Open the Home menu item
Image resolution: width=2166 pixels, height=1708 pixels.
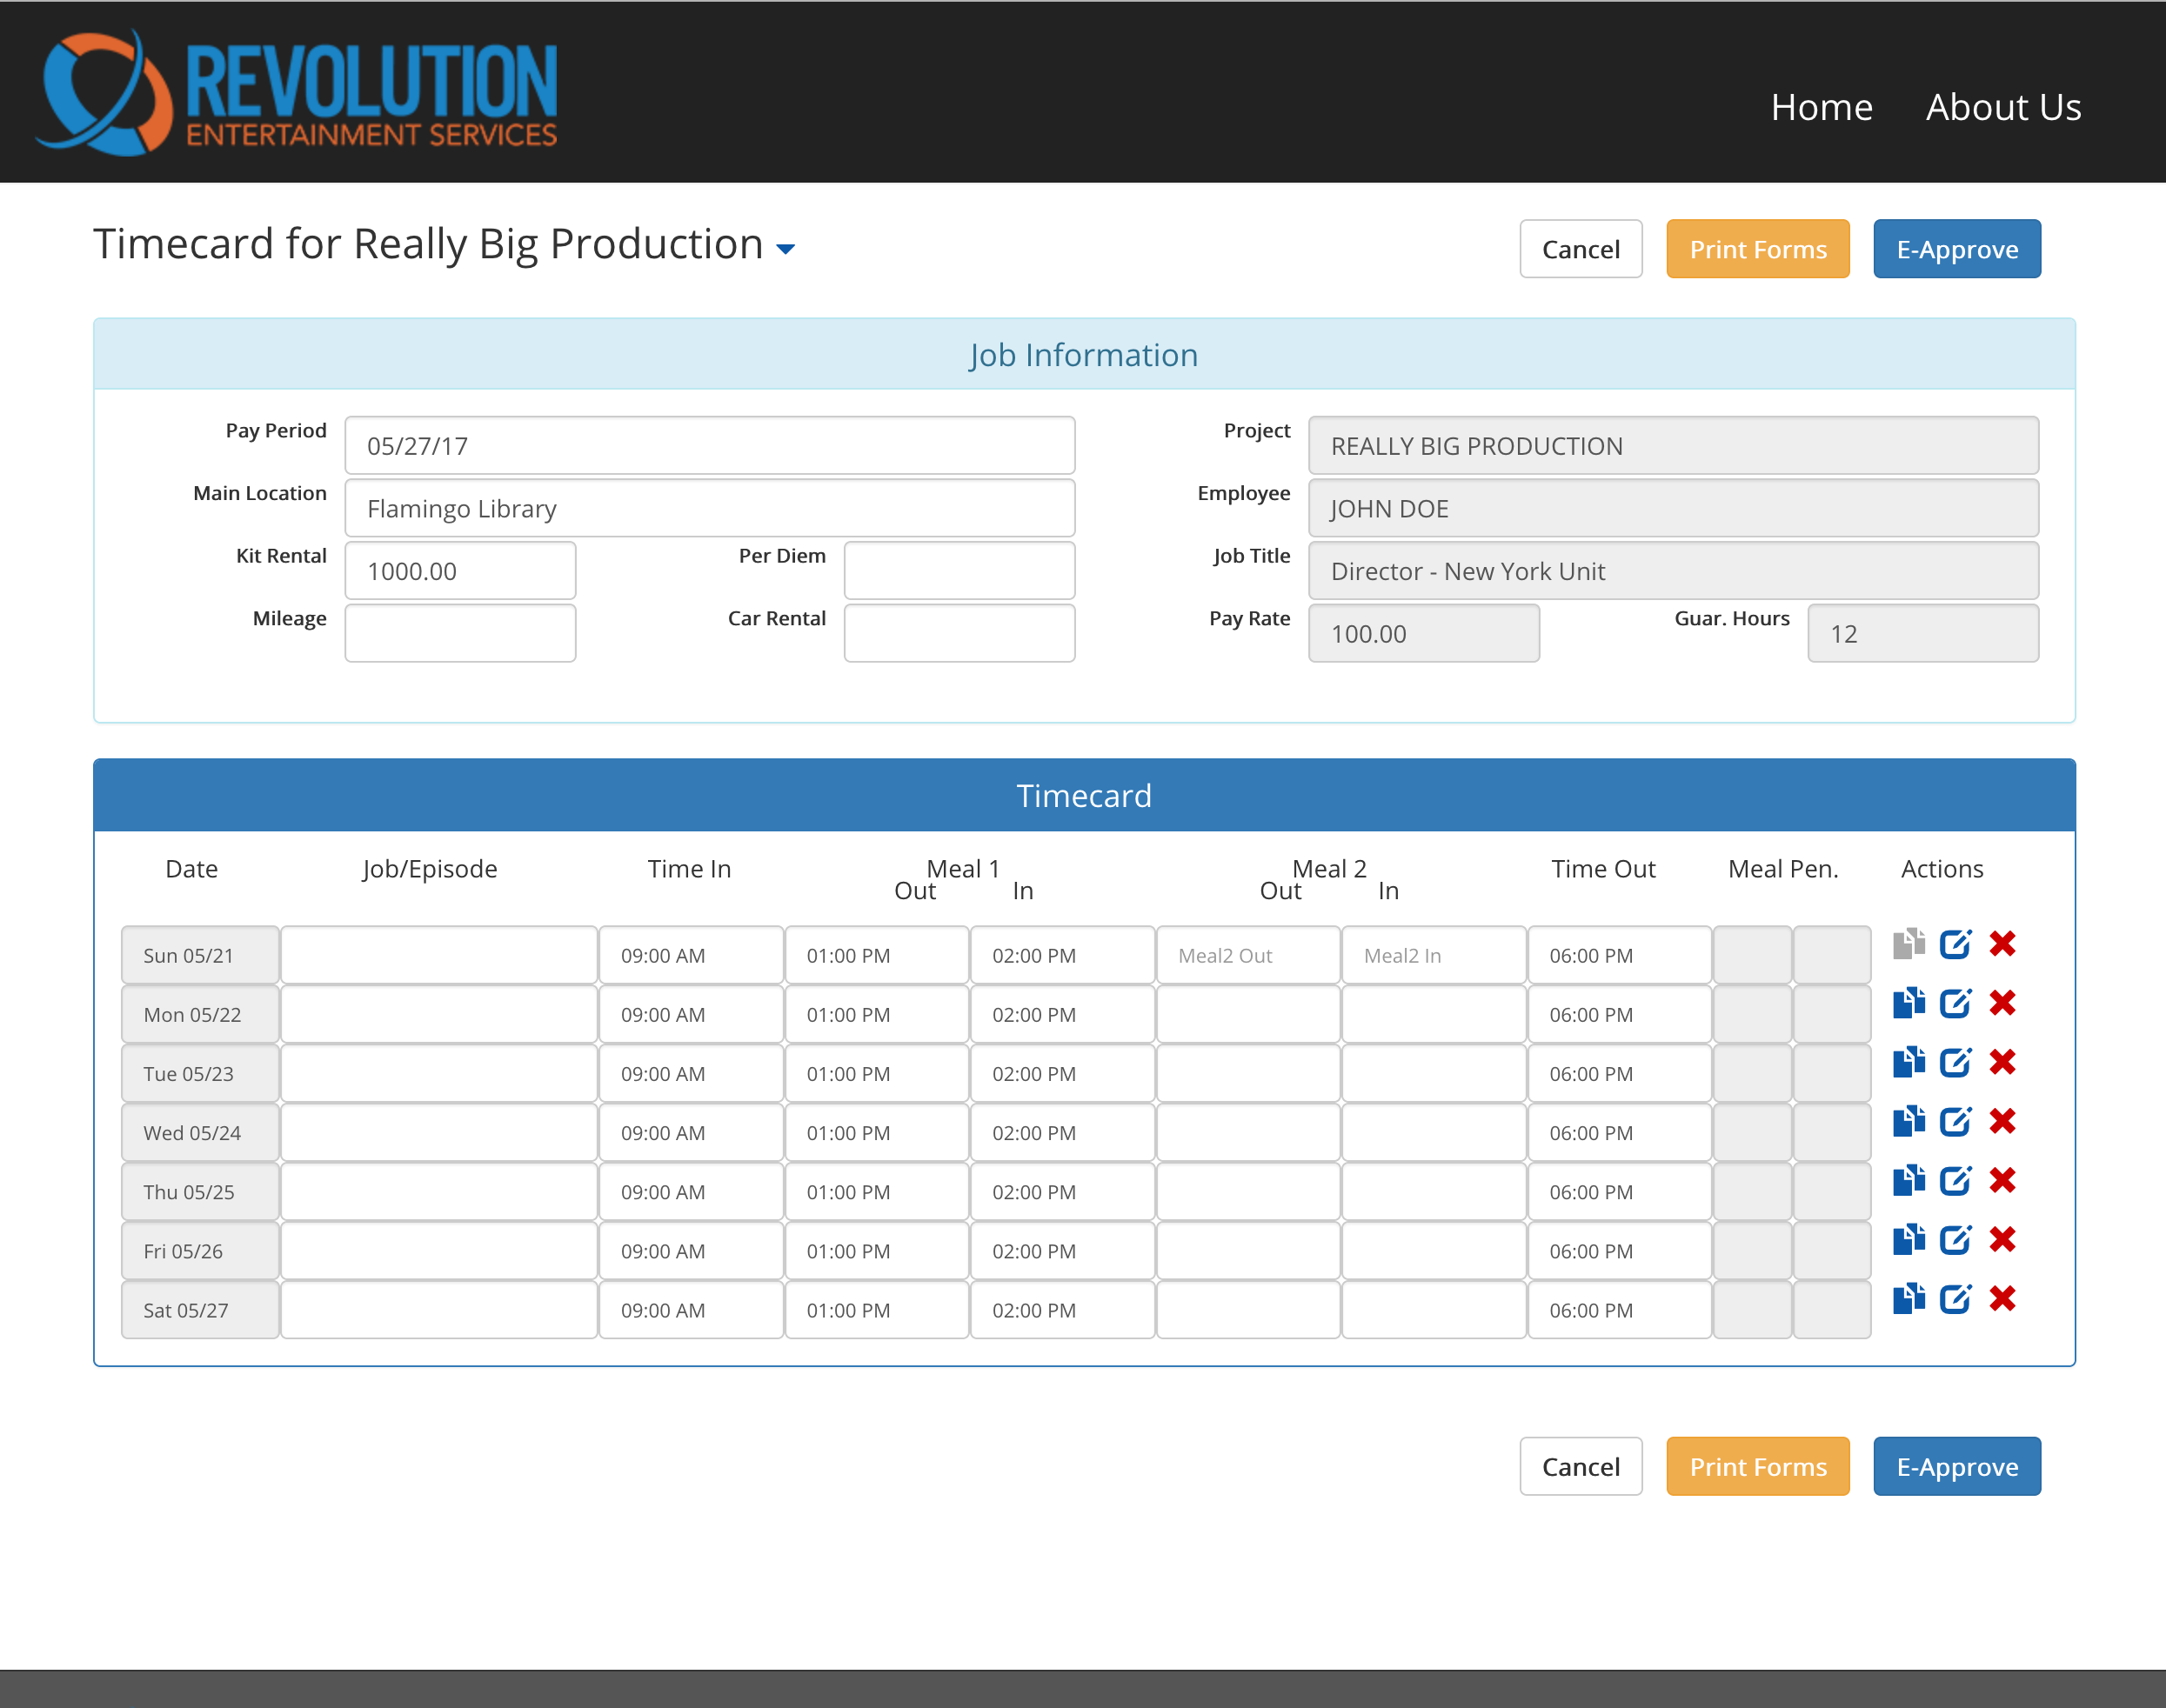[1822, 106]
